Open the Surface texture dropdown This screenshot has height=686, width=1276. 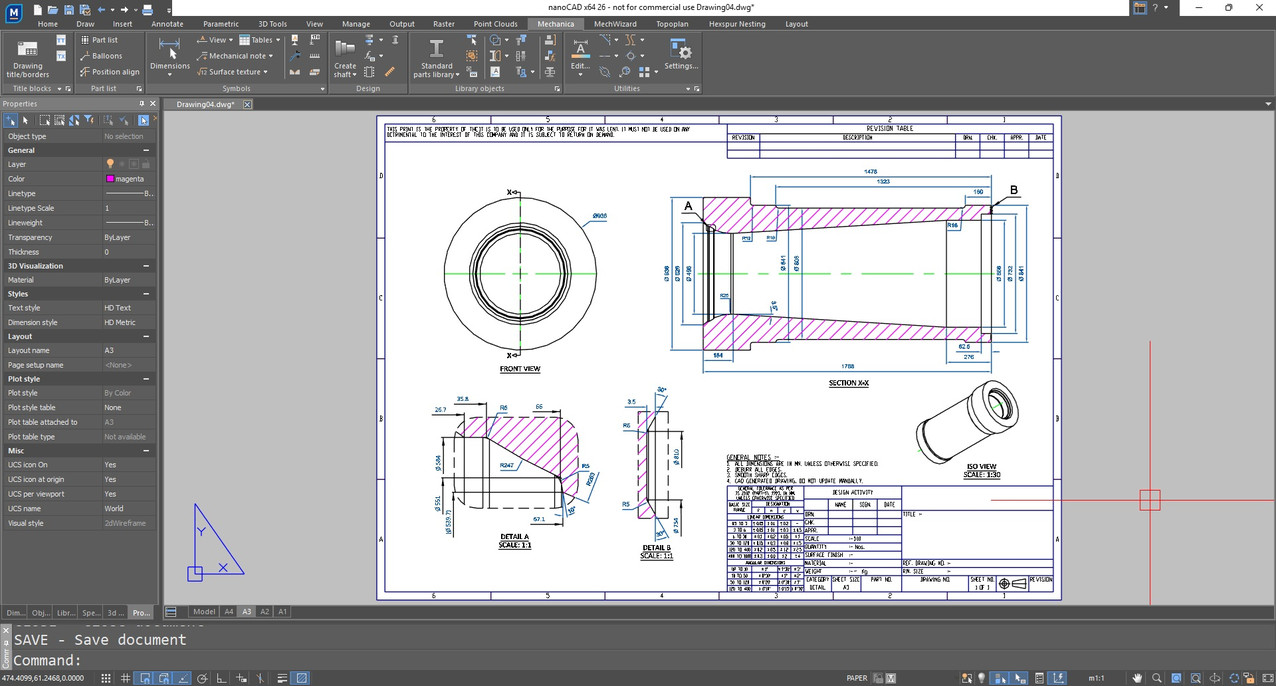[x=232, y=72]
